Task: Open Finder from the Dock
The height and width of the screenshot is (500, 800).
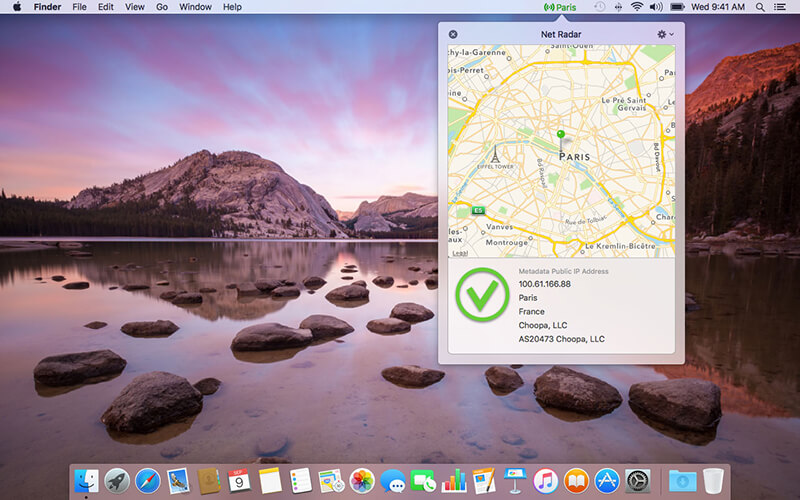Action: pos(86,481)
